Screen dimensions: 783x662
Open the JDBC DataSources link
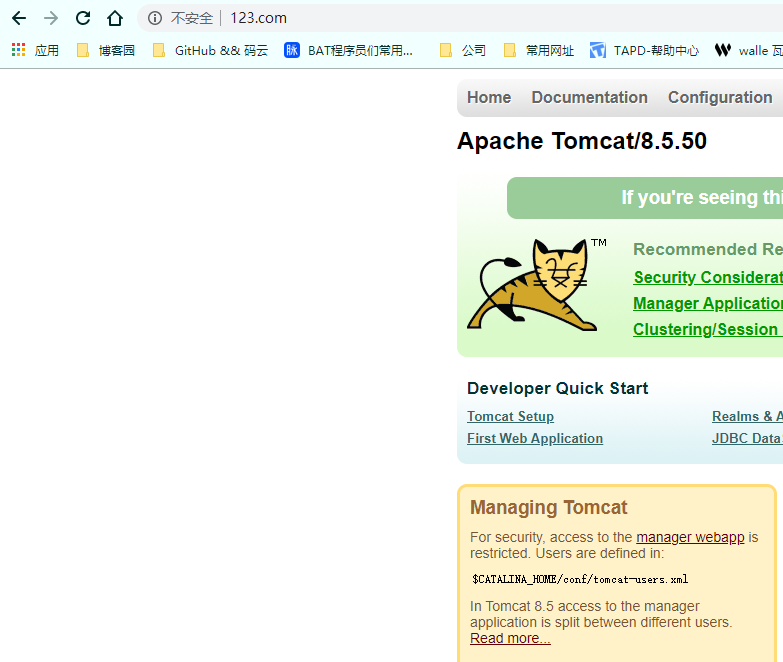click(x=748, y=438)
